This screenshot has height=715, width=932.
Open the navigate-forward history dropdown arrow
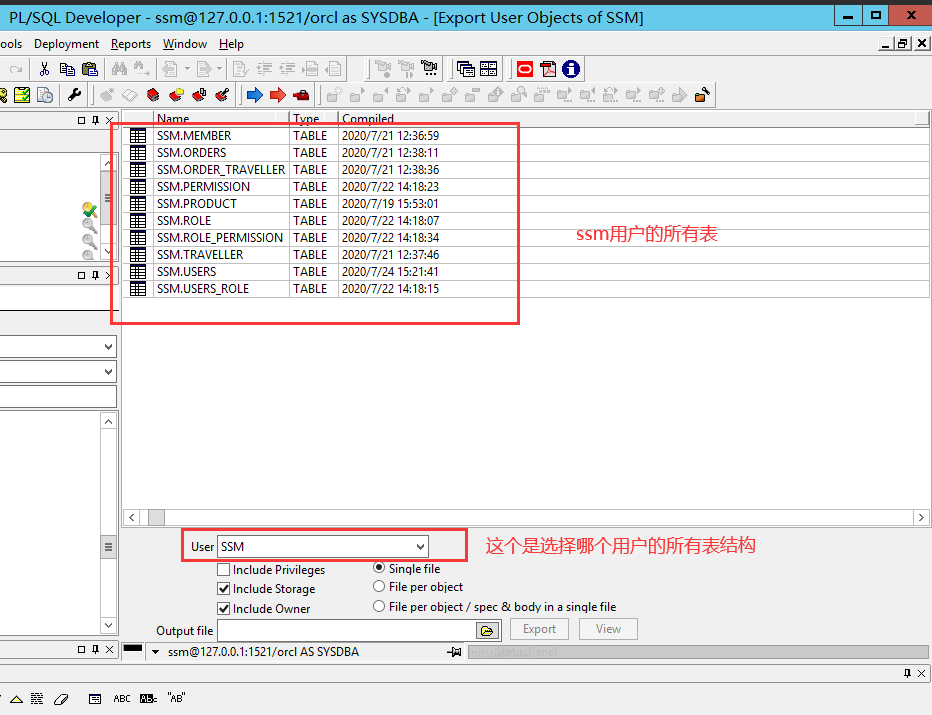coord(219,70)
